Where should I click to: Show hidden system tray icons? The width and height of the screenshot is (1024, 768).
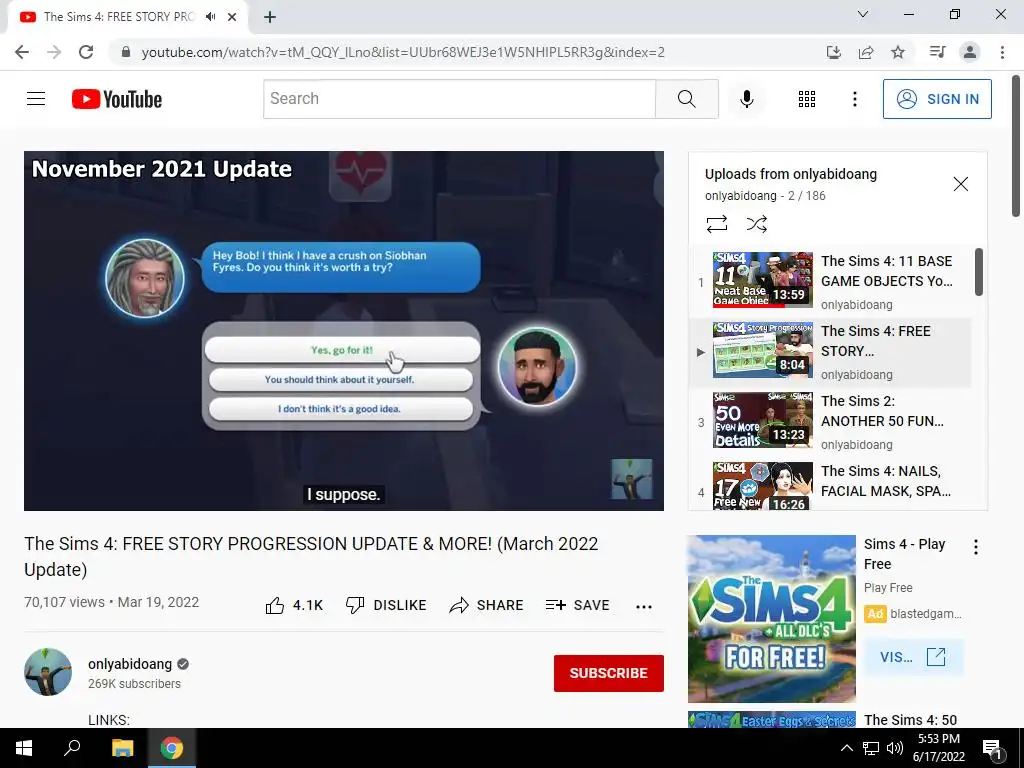coord(846,748)
